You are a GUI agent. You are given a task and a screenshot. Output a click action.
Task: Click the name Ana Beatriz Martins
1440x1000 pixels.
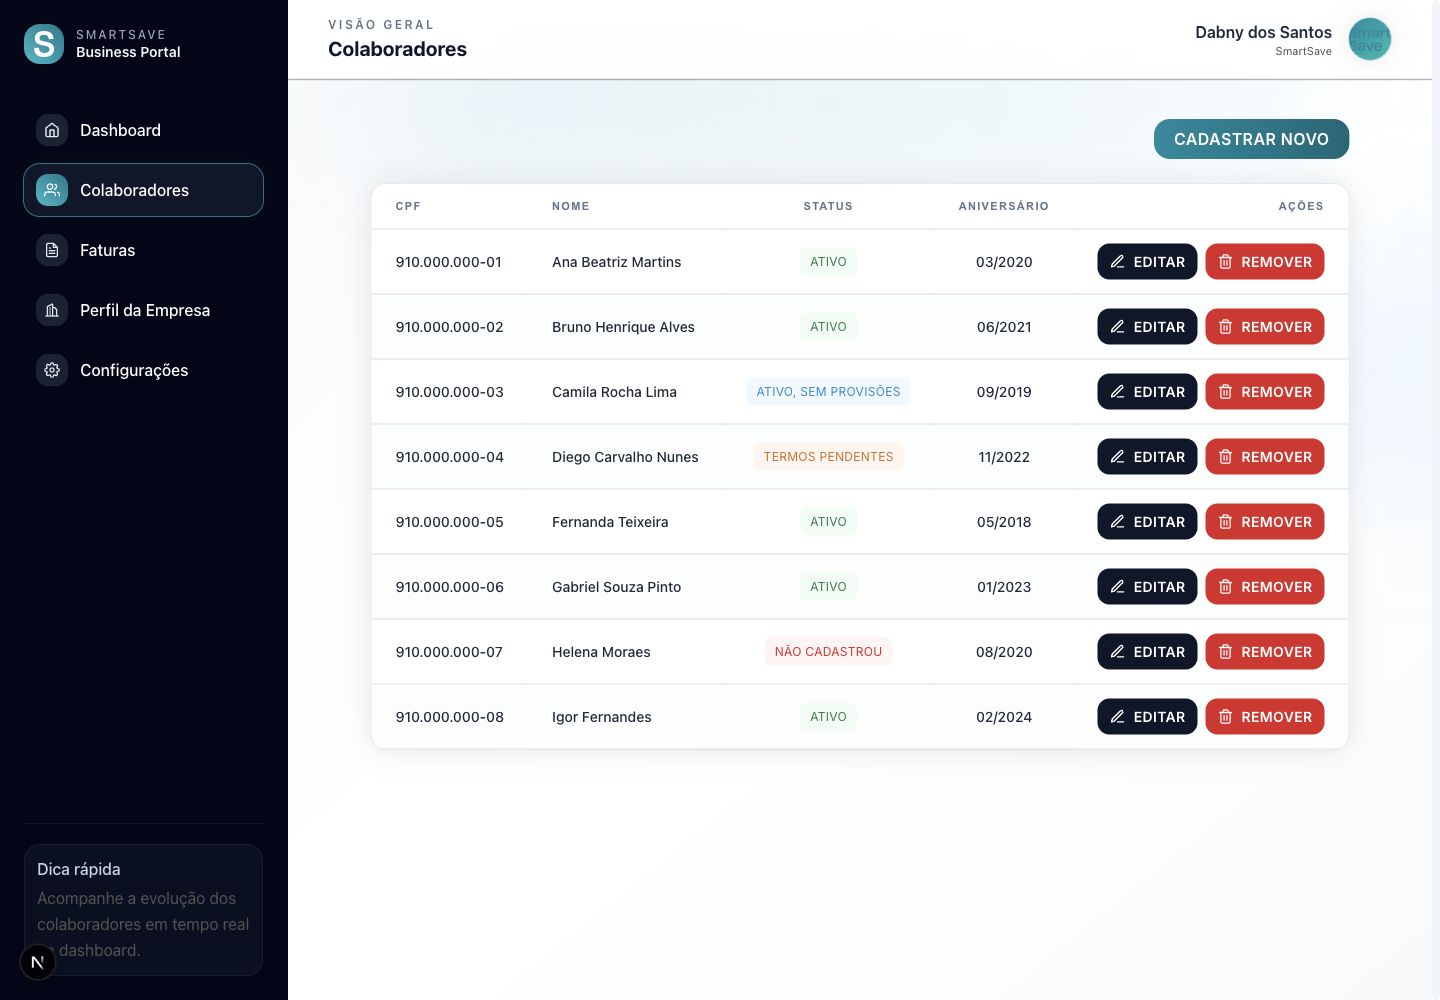(x=616, y=262)
